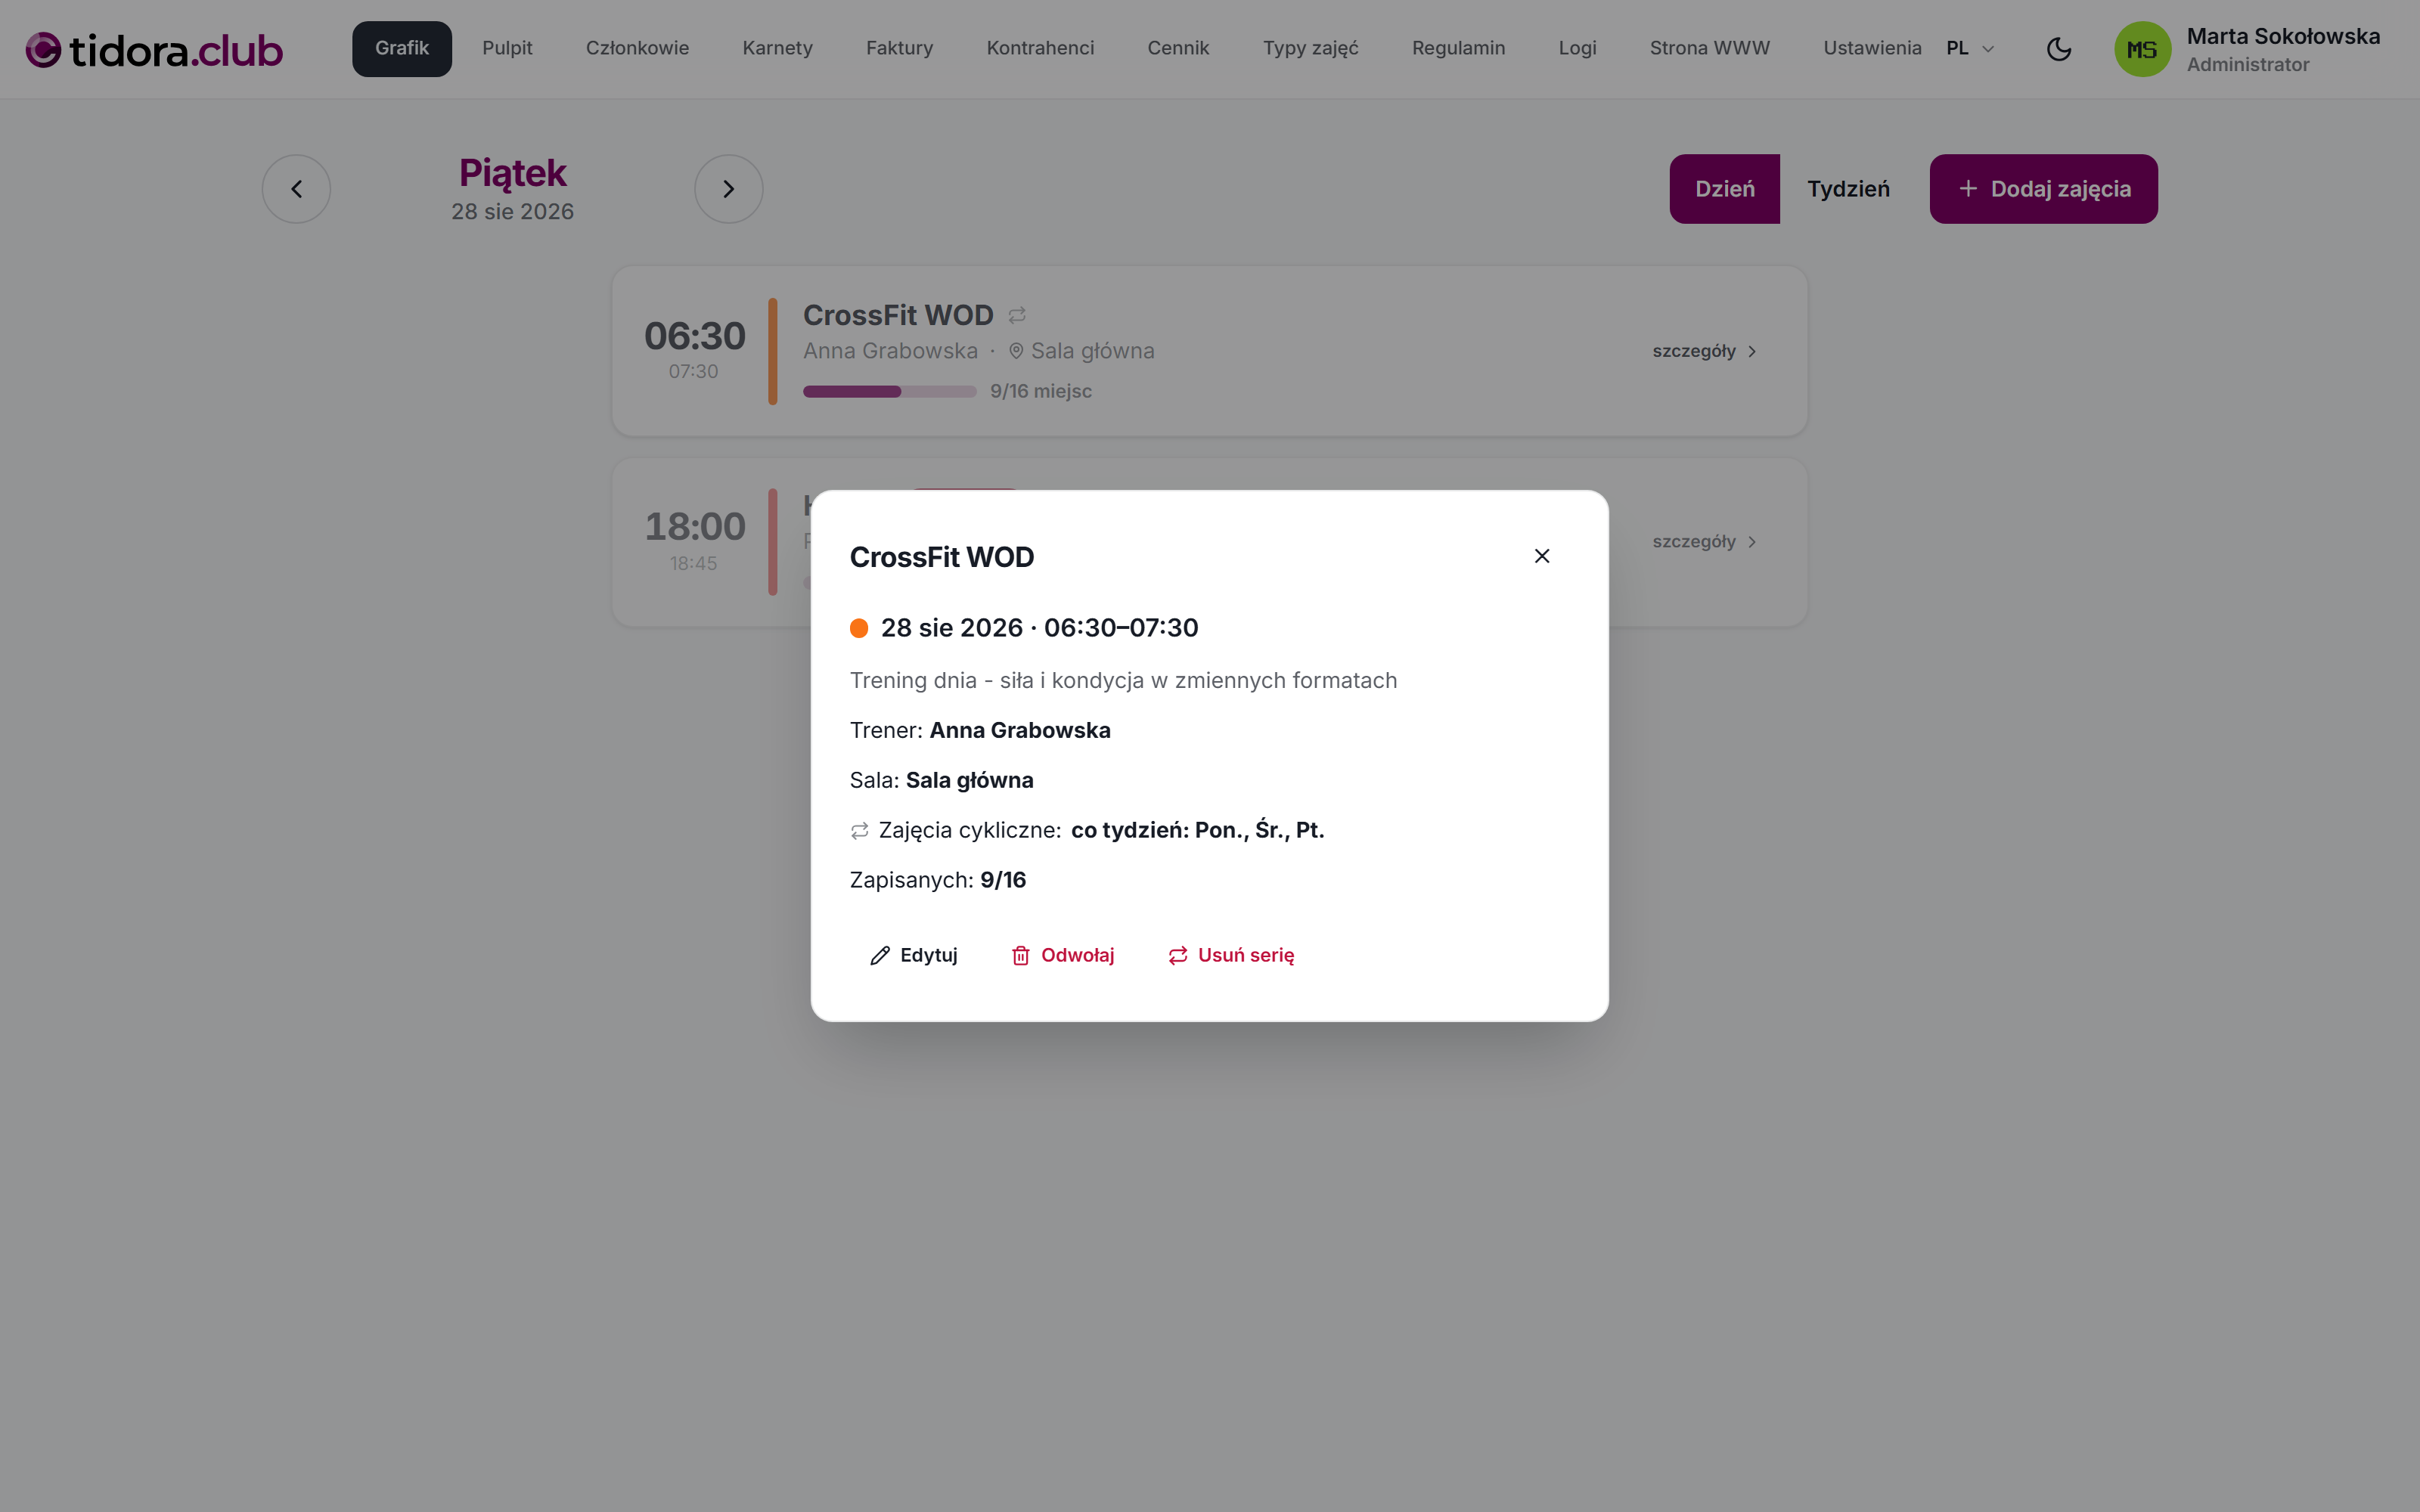The height and width of the screenshot is (1512, 2420).
Task: Click the 9/16 miejsc progress bar
Action: click(x=889, y=392)
